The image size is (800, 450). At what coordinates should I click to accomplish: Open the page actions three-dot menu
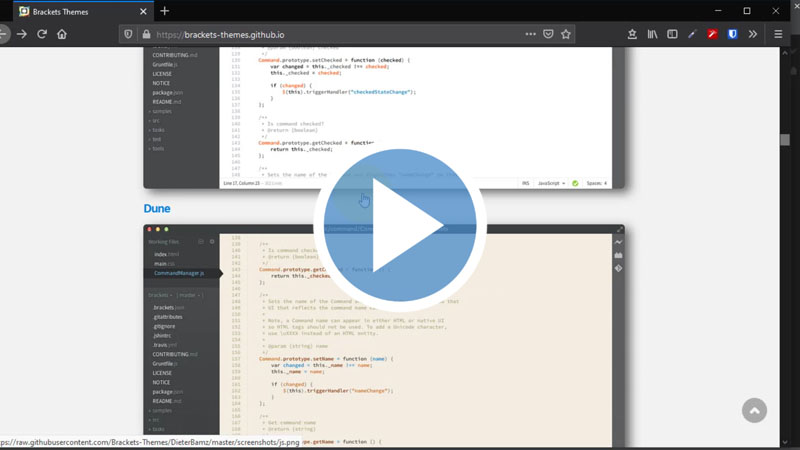click(x=530, y=34)
